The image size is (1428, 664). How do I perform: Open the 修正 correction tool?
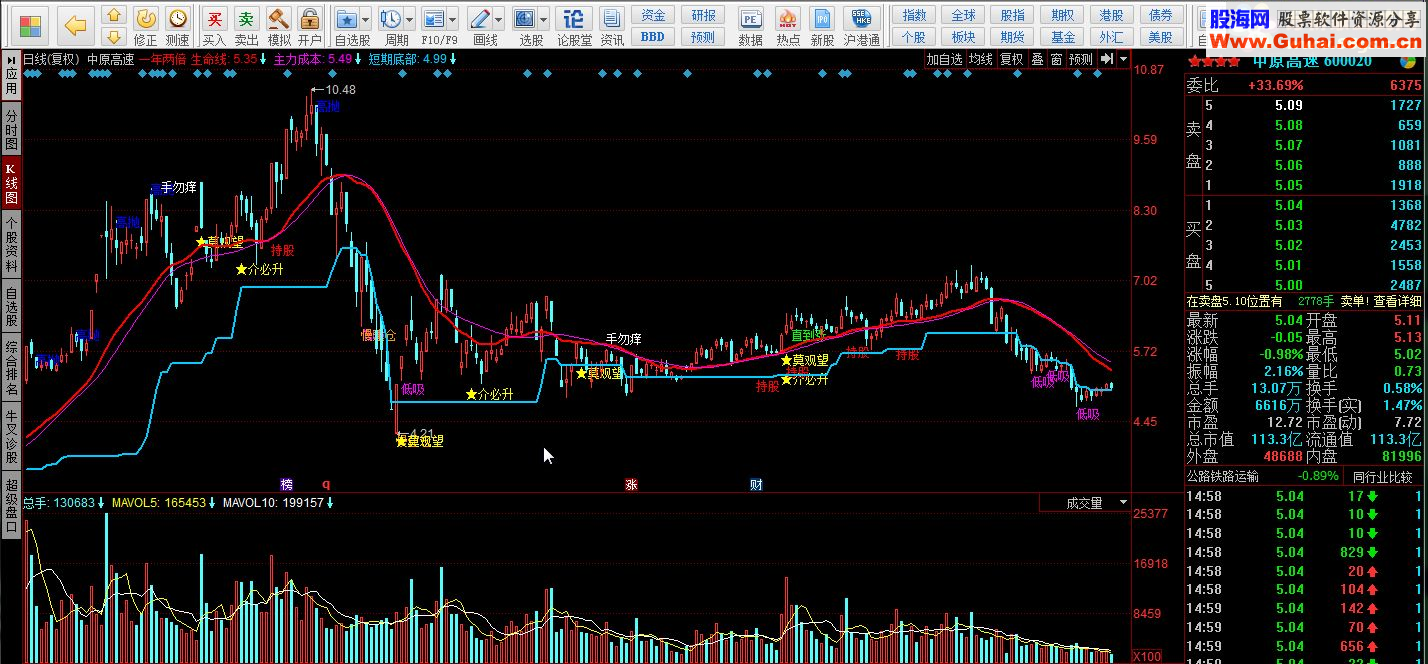pyautogui.click(x=146, y=26)
